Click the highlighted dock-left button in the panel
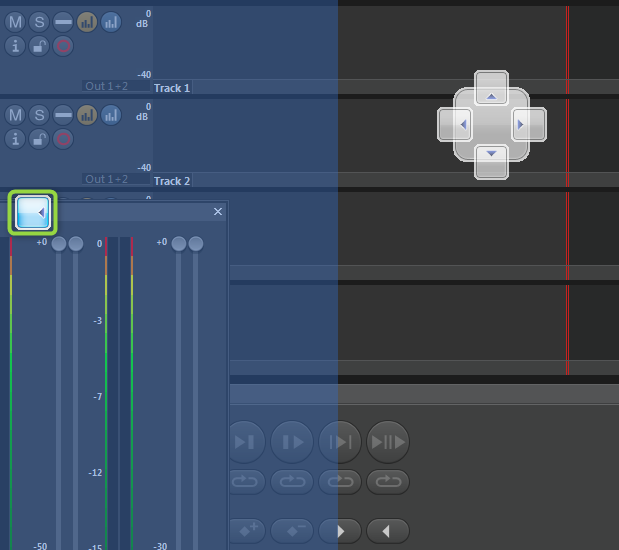The image size is (619, 550). pos(33,212)
